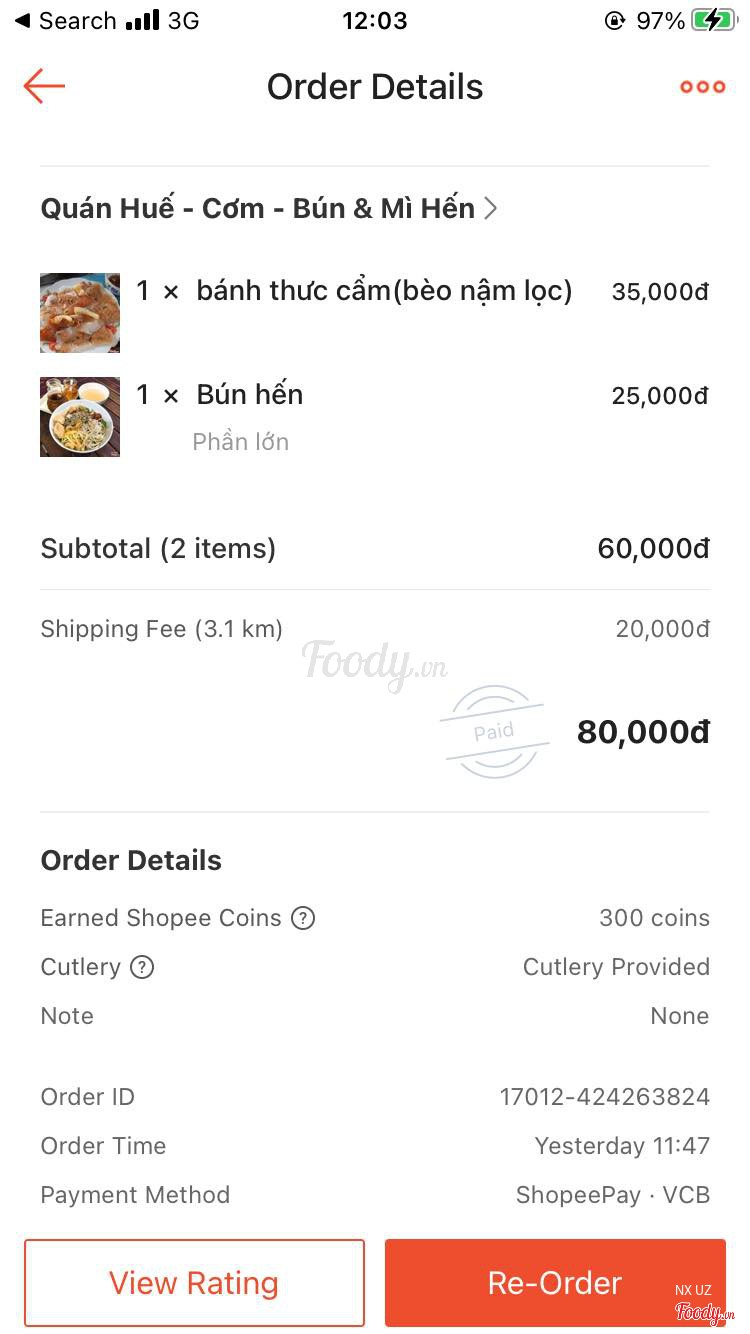Open the three-dot more options menu
This screenshot has height=1334, width=750.
point(702,87)
